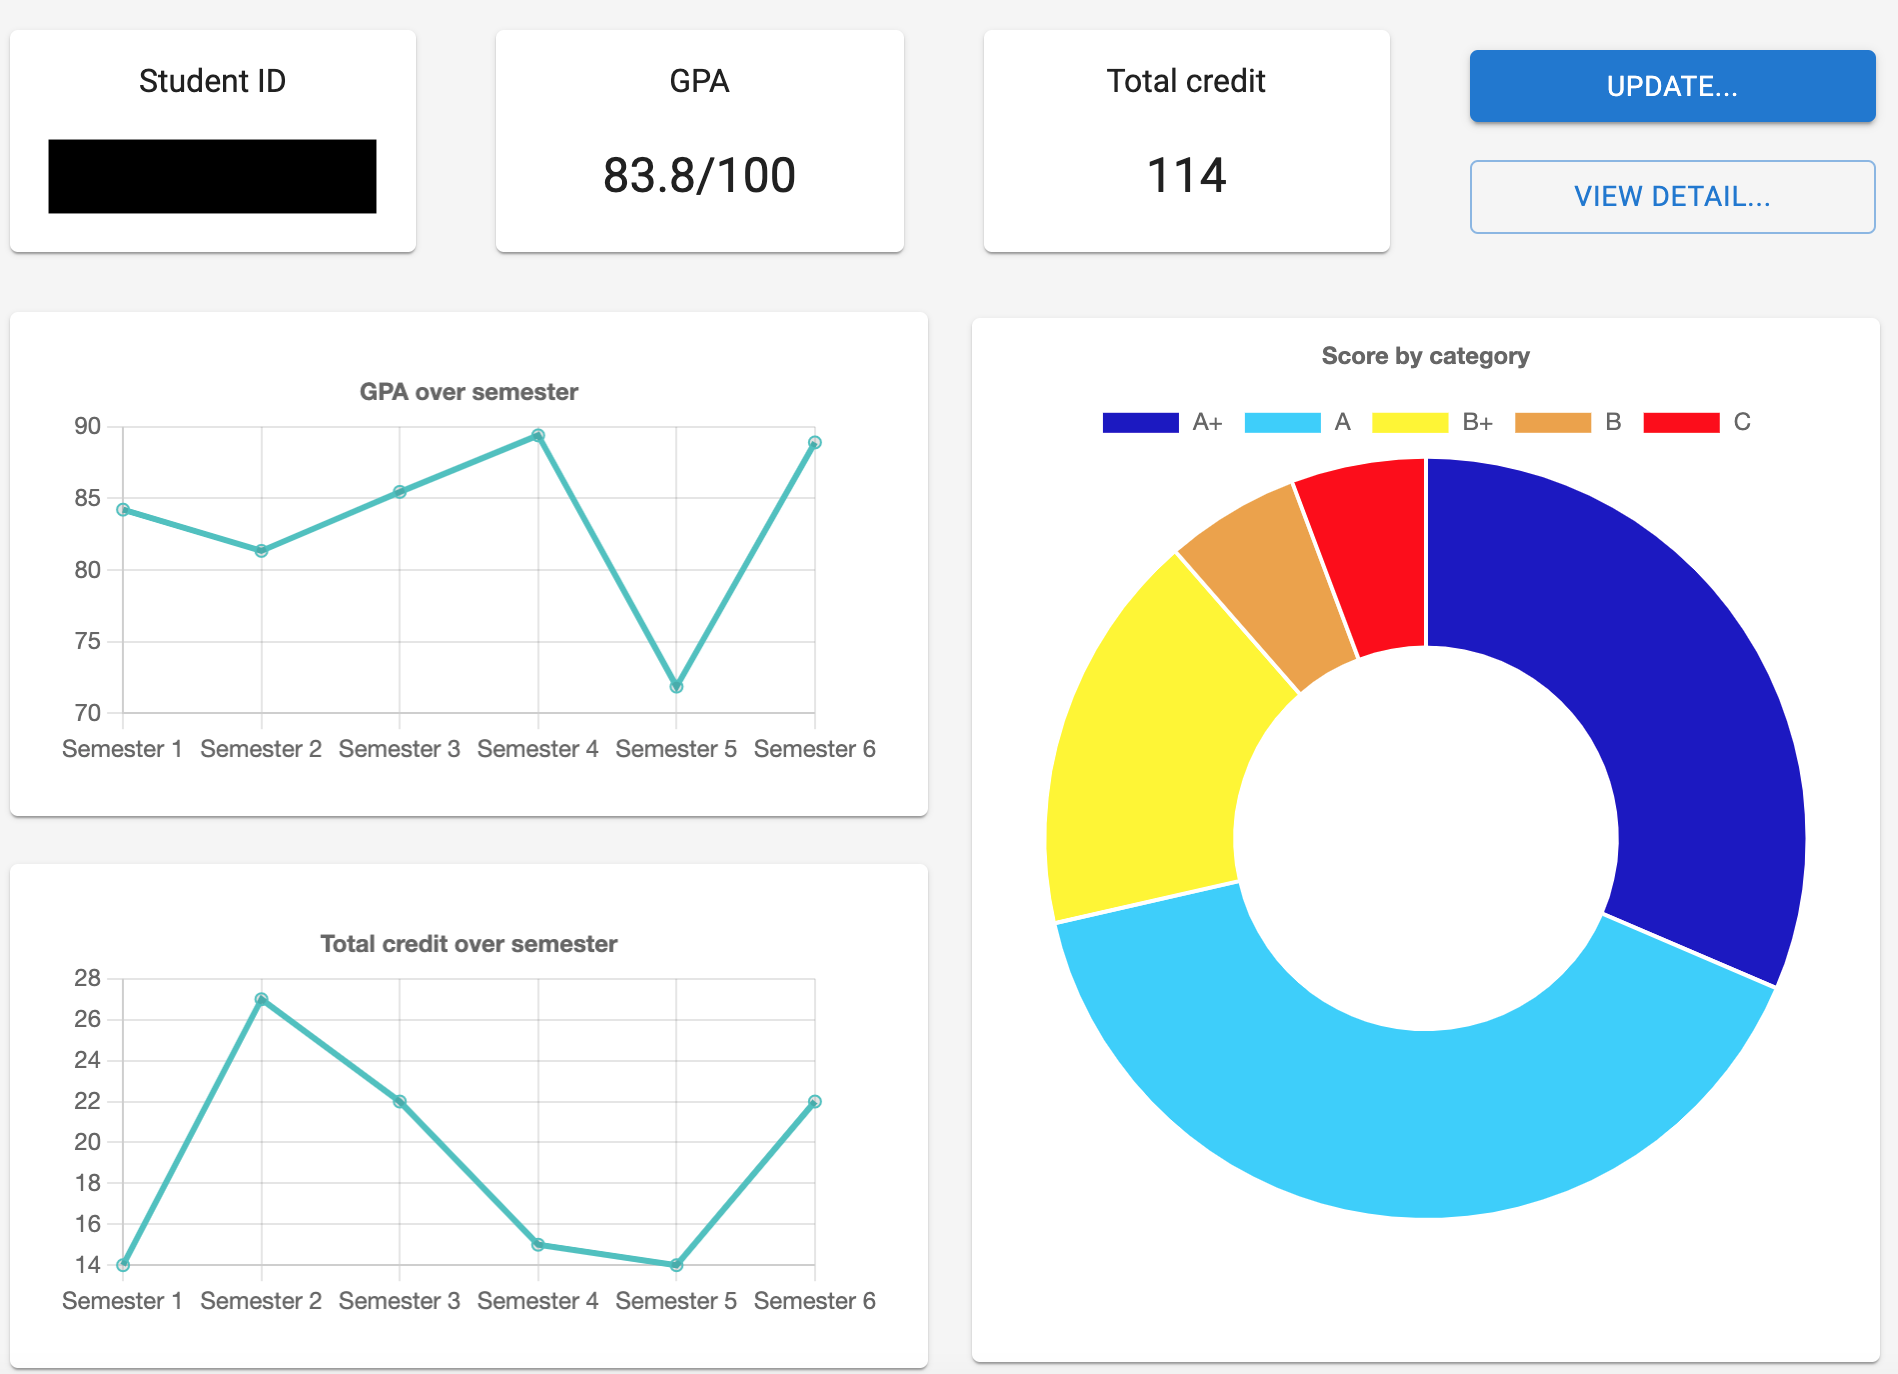
Task: Click the 'Total credit over semester' title
Action: pos(469,944)
